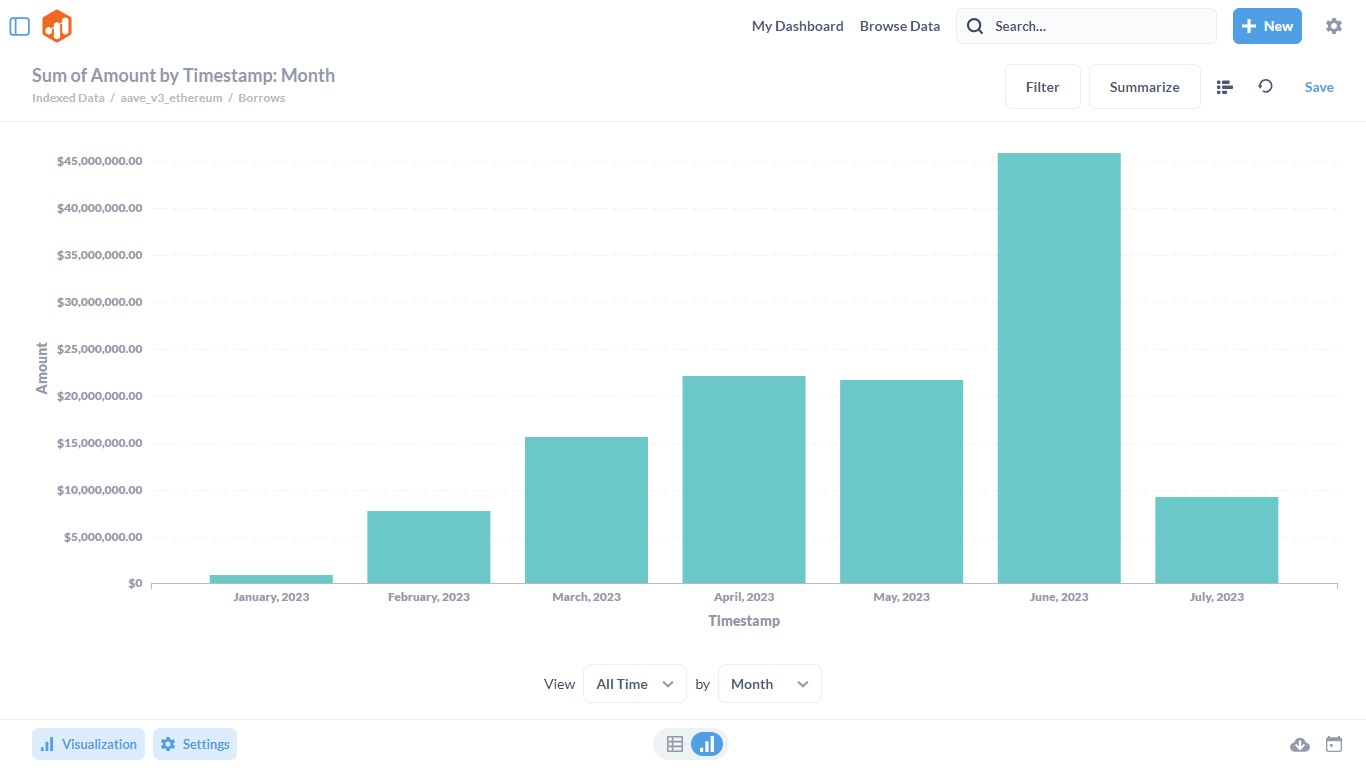The width and height of the screenshot is (1366, 768).
Task: Open the settings gear in top bar
Action: [1333, 27]
